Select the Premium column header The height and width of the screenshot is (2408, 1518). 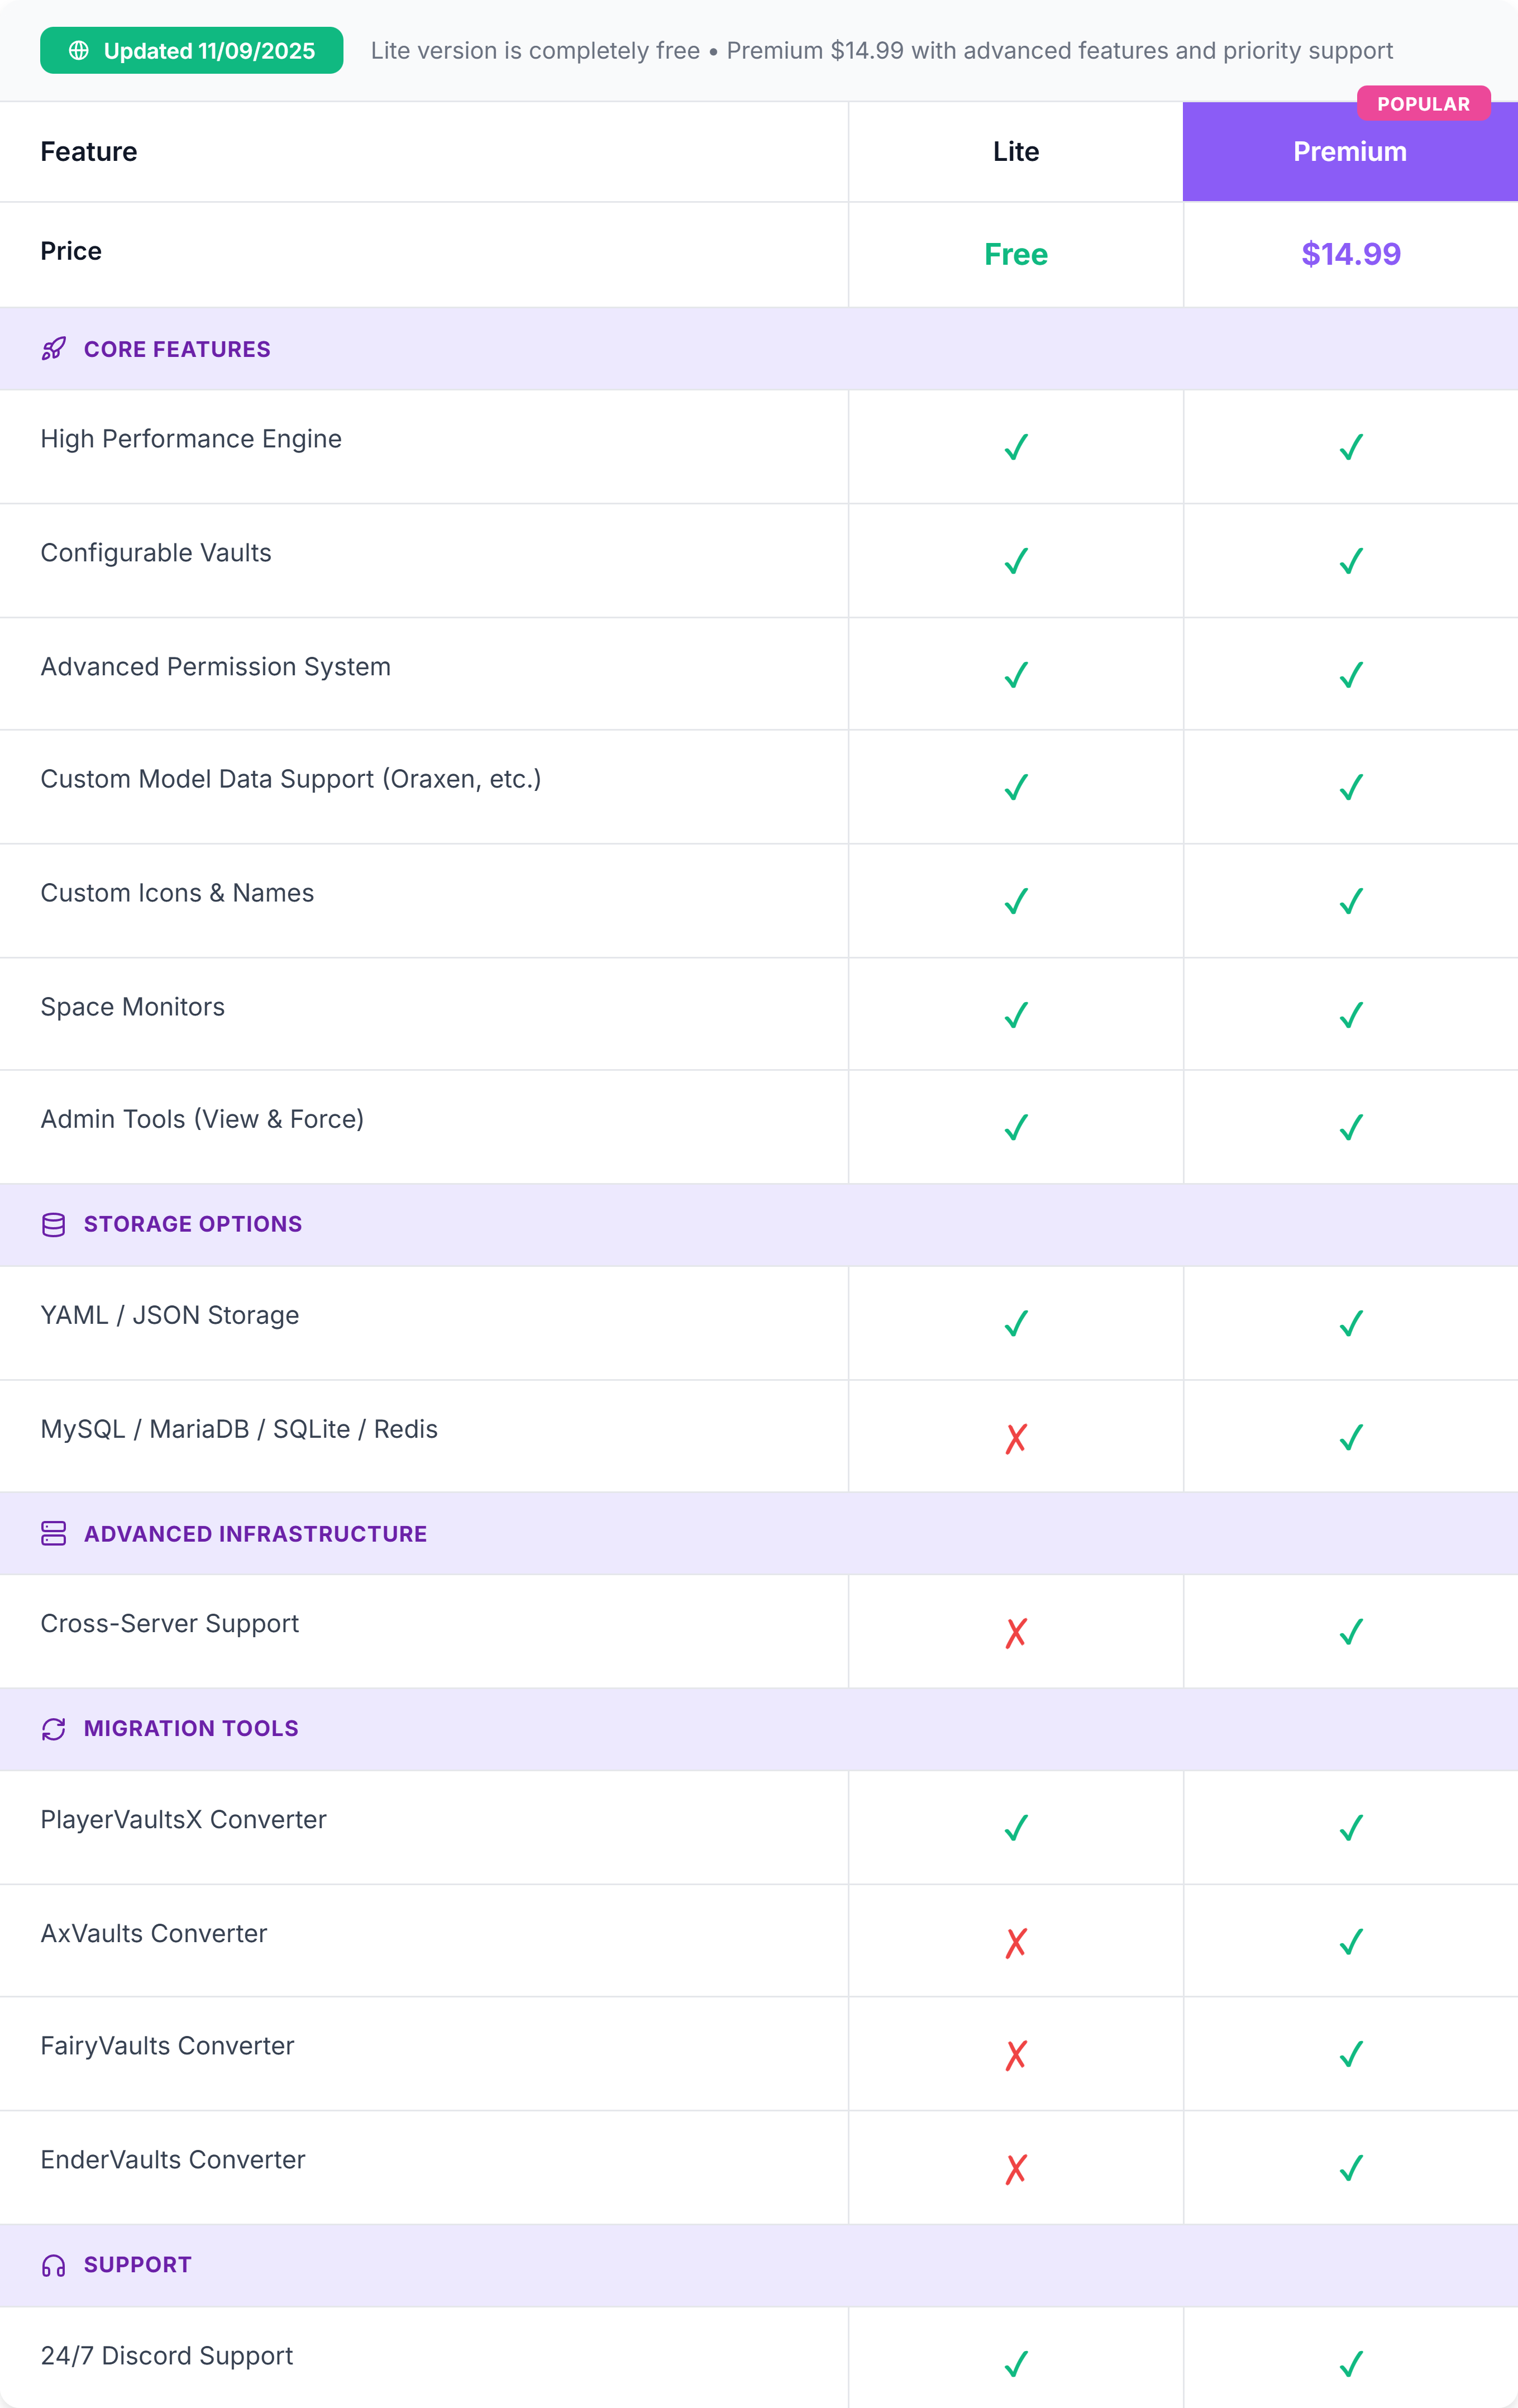(1349, 152)
